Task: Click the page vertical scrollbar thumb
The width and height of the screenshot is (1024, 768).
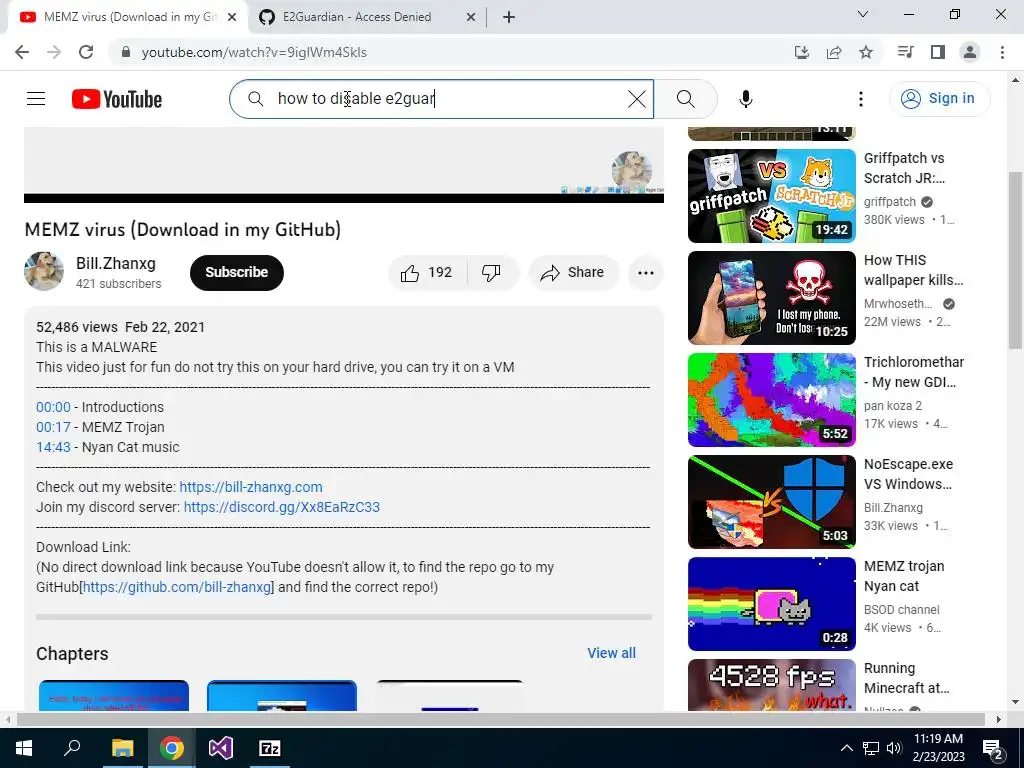Action: (x=1016, y=261)
